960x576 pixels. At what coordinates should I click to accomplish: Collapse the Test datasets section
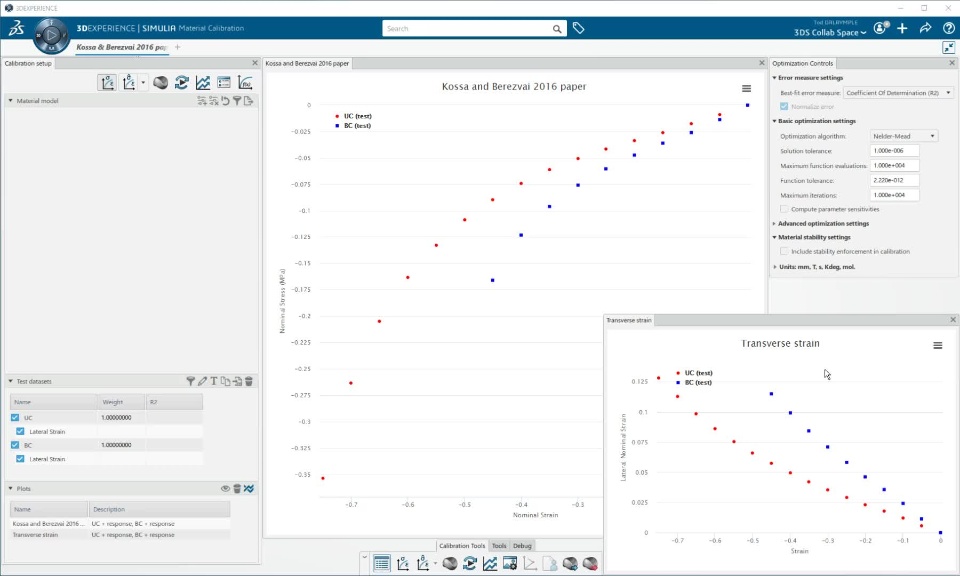[x=10, y=381]
